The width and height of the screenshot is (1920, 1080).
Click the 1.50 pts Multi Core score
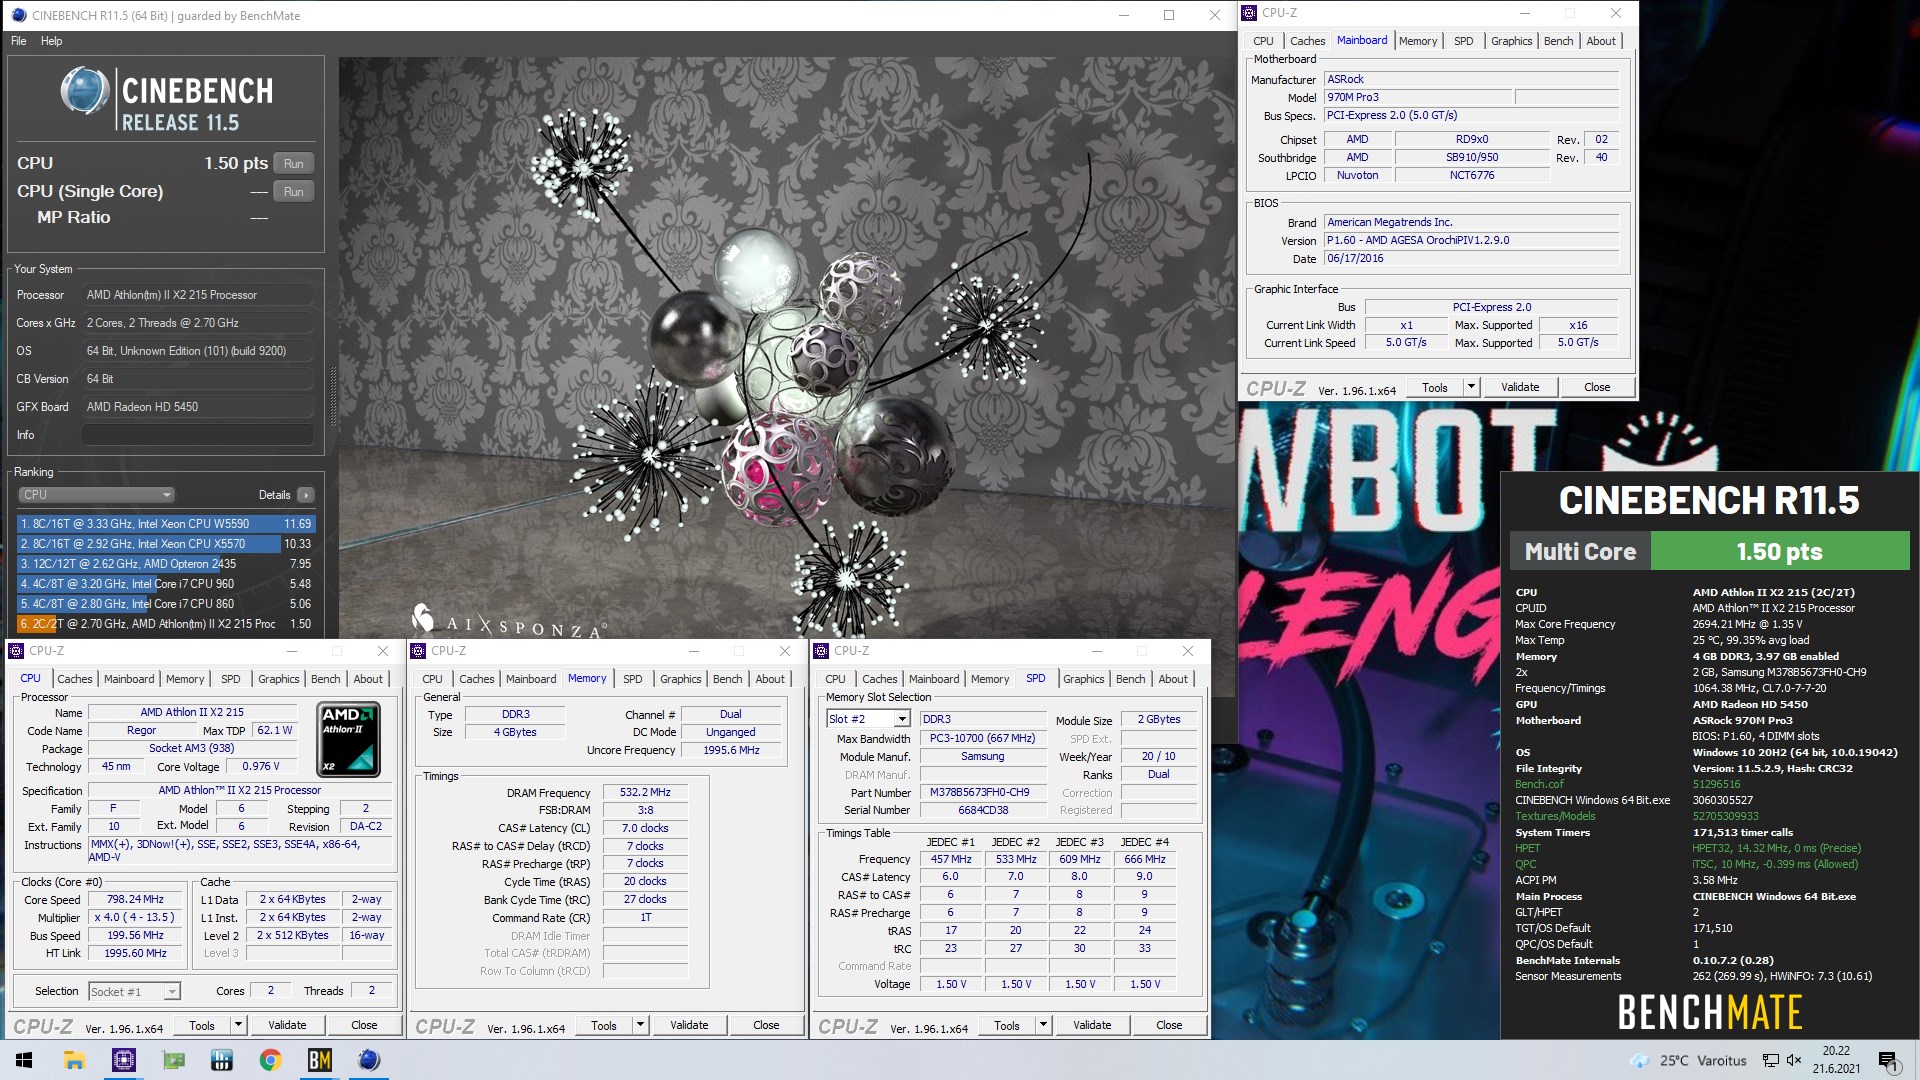tap(1779, 552)
